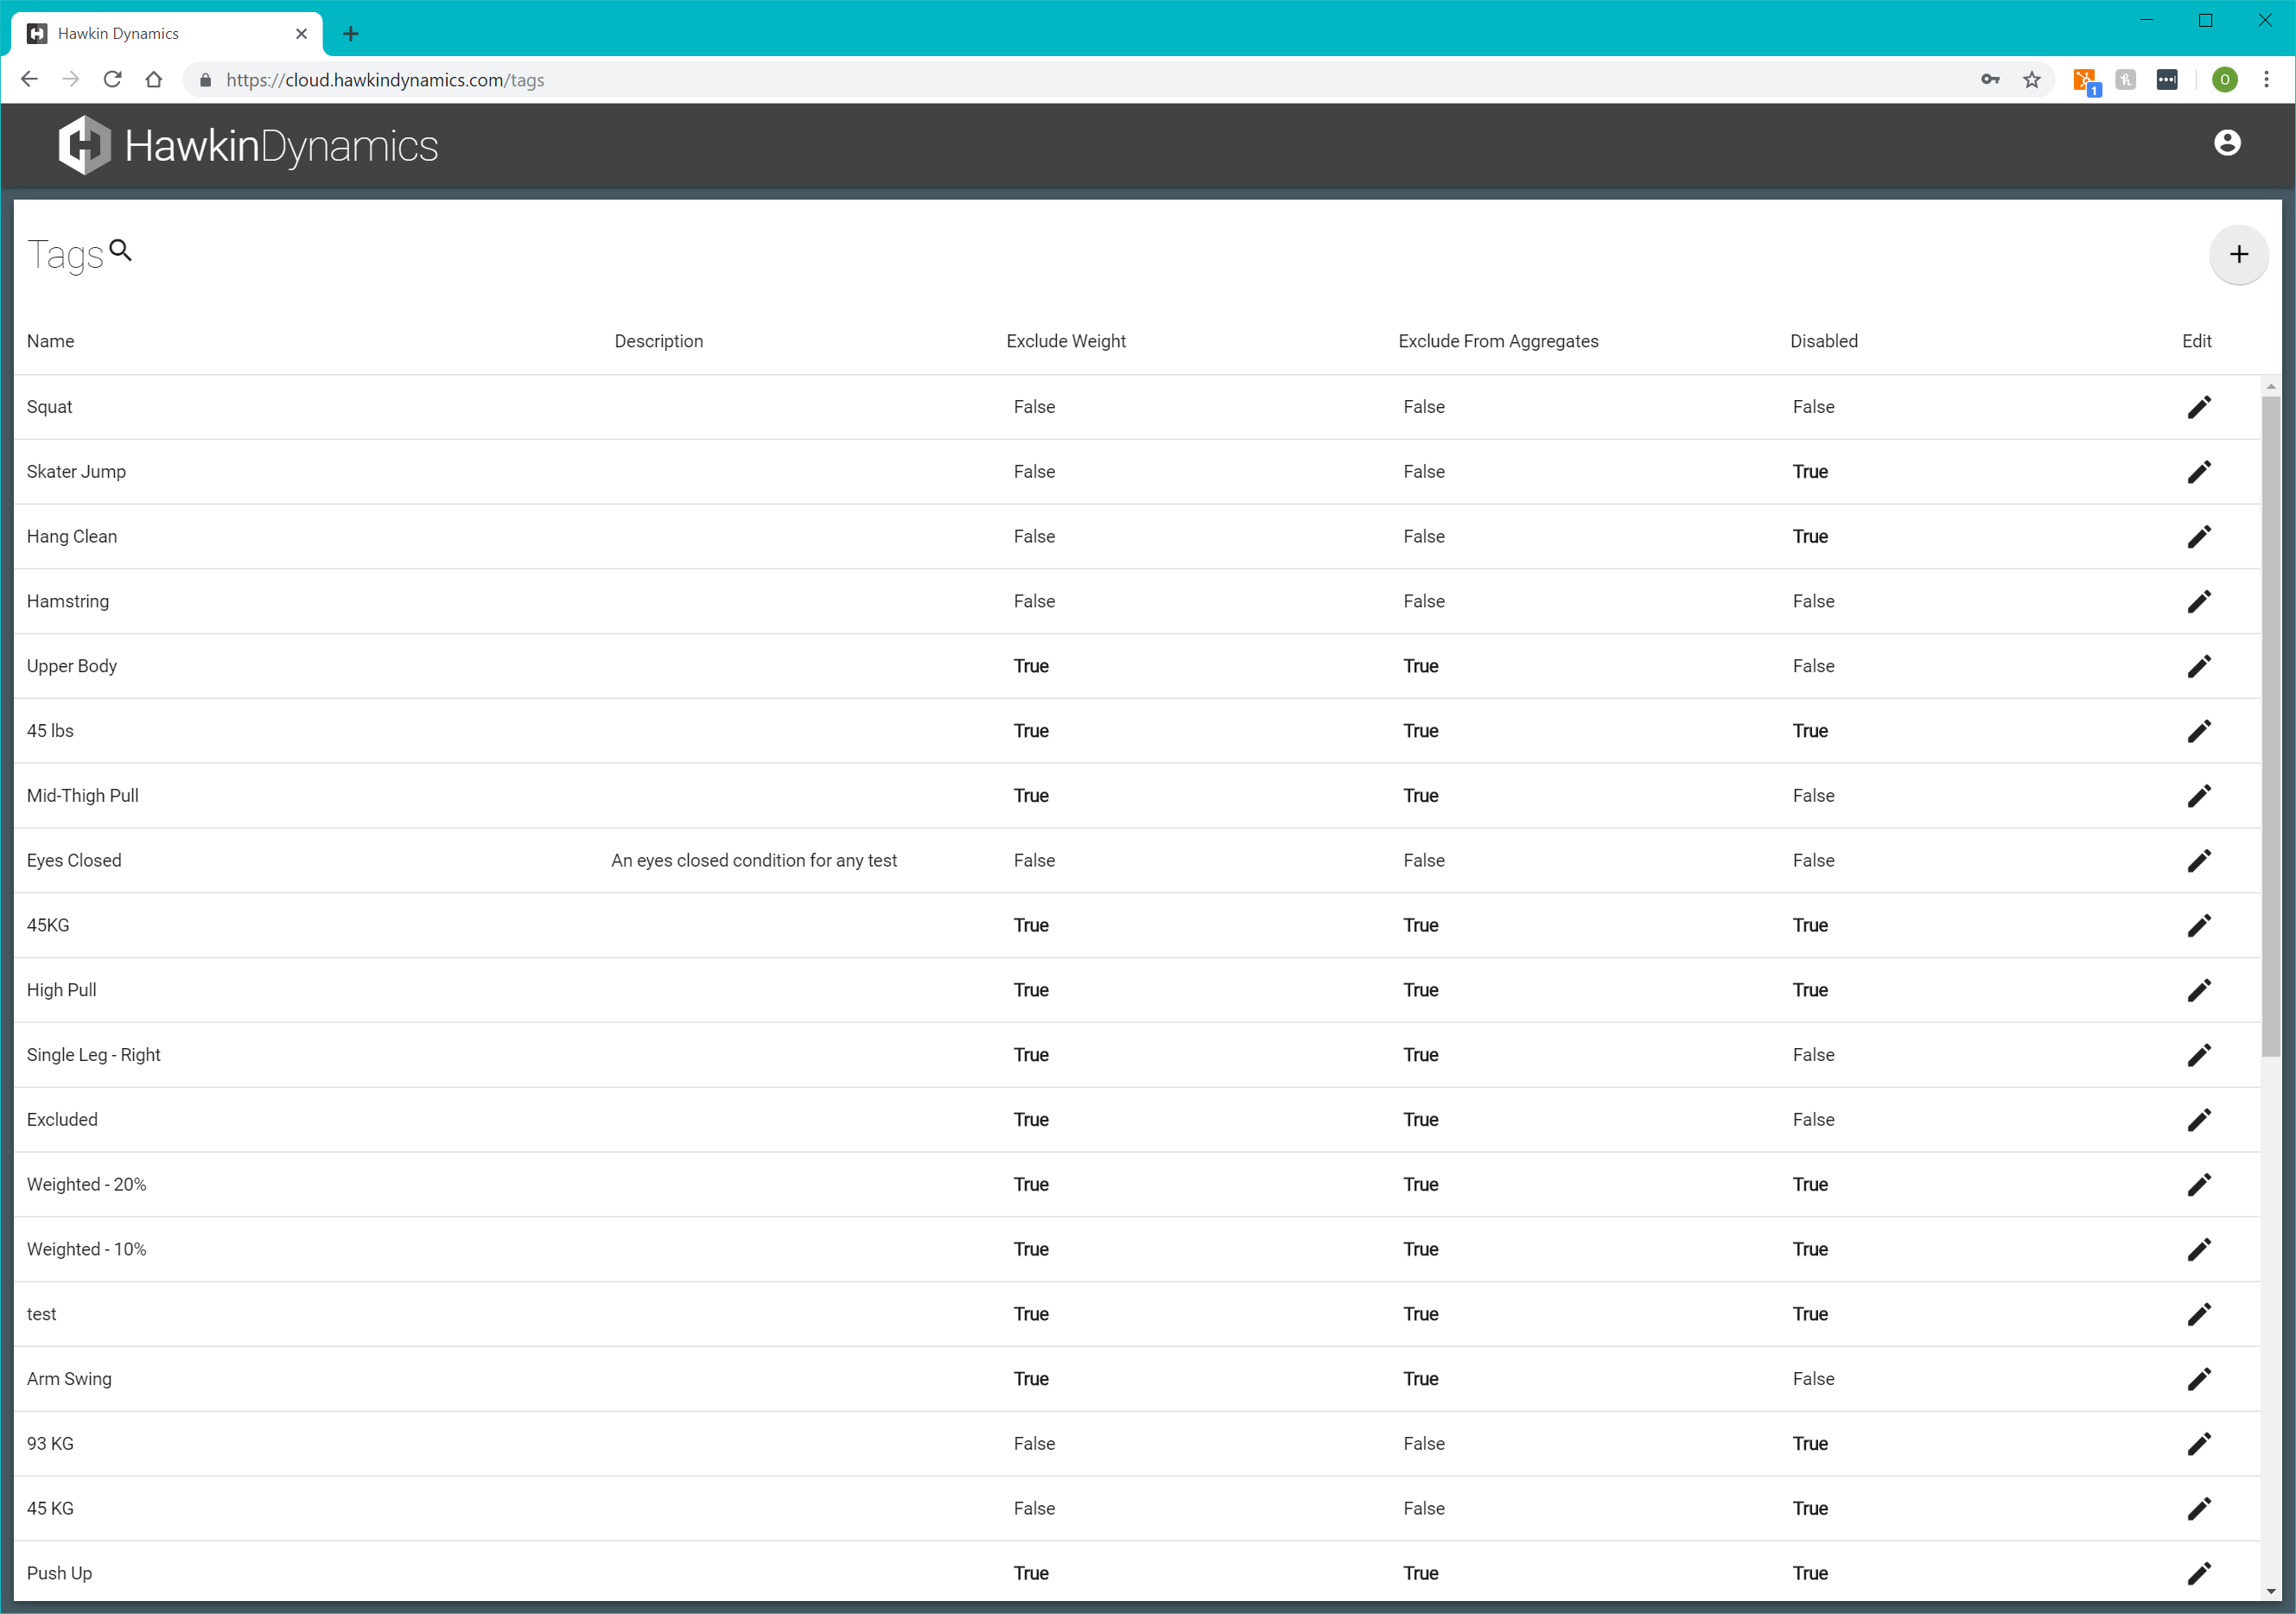Click the Description column header

[x=659, y=341]
